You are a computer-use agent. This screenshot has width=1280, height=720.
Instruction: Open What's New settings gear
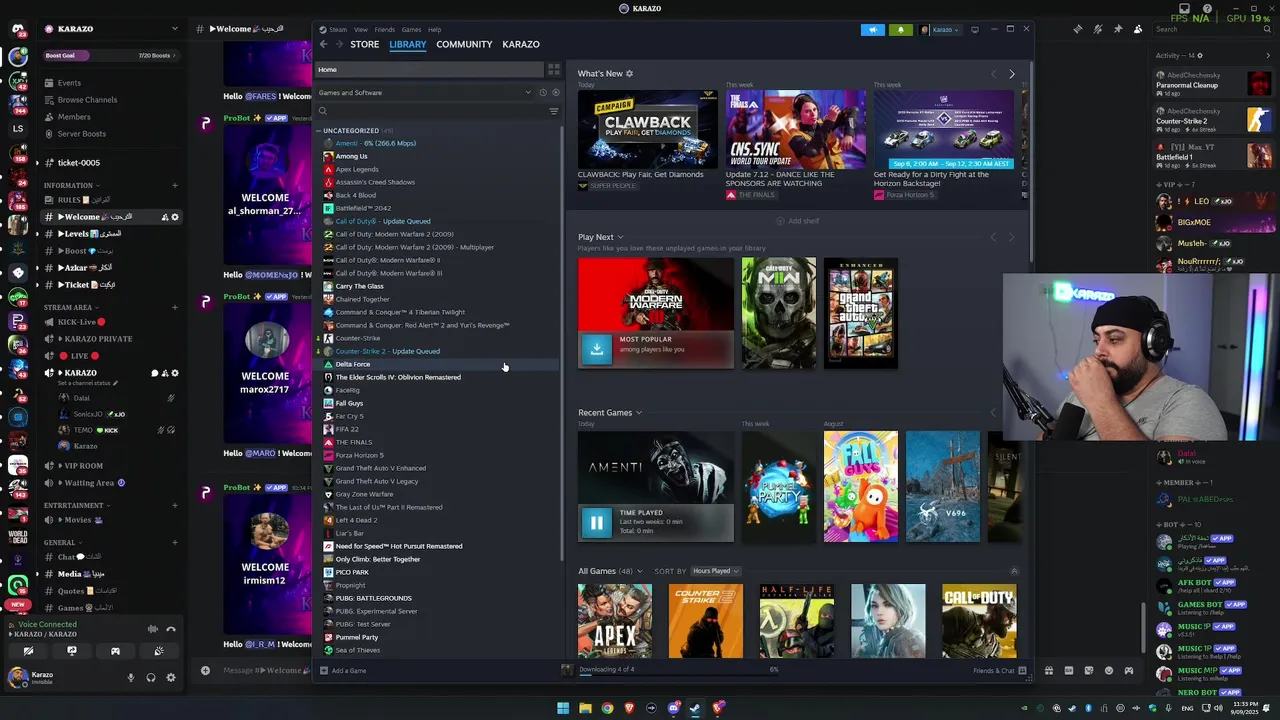click(x=629, y=73)
